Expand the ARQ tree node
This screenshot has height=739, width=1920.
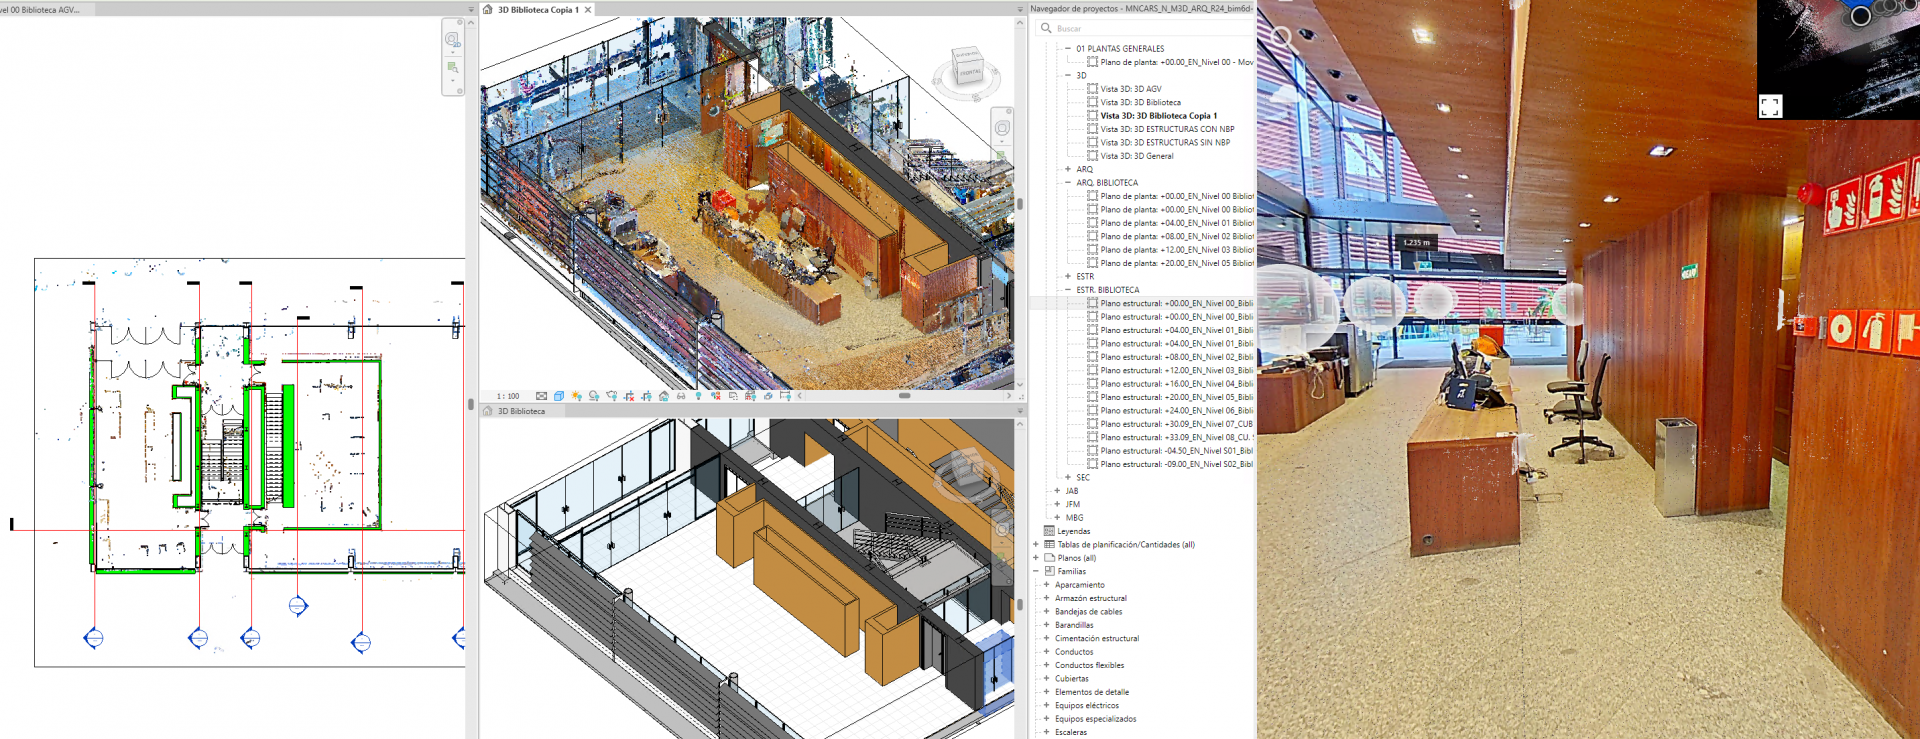click(1068, 169)
